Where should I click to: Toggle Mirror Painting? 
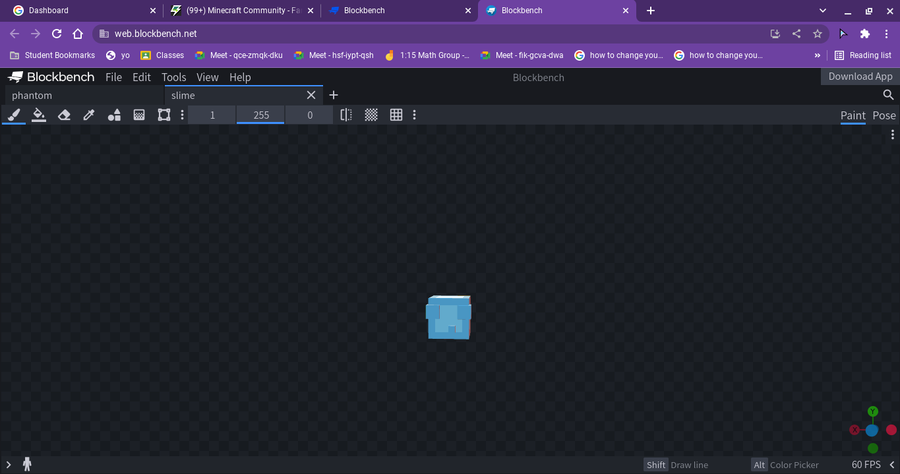(x=346, y=115)
